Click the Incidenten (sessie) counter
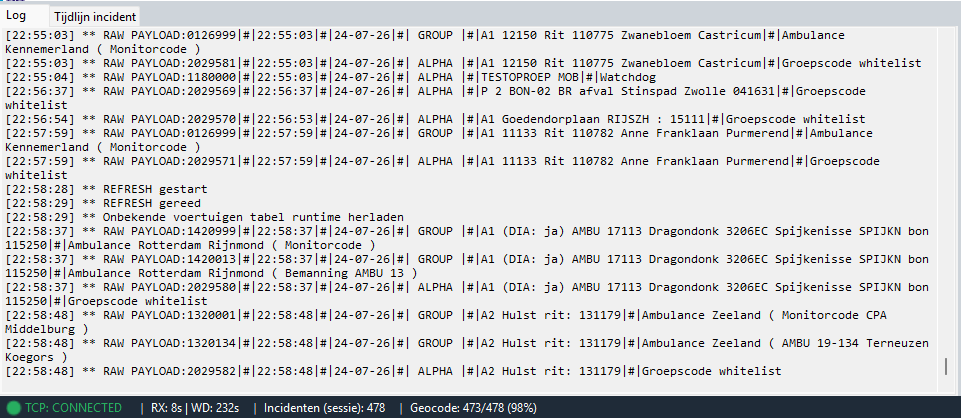Image resolution: width=961 pixels, height=418 pixels. 324,408
